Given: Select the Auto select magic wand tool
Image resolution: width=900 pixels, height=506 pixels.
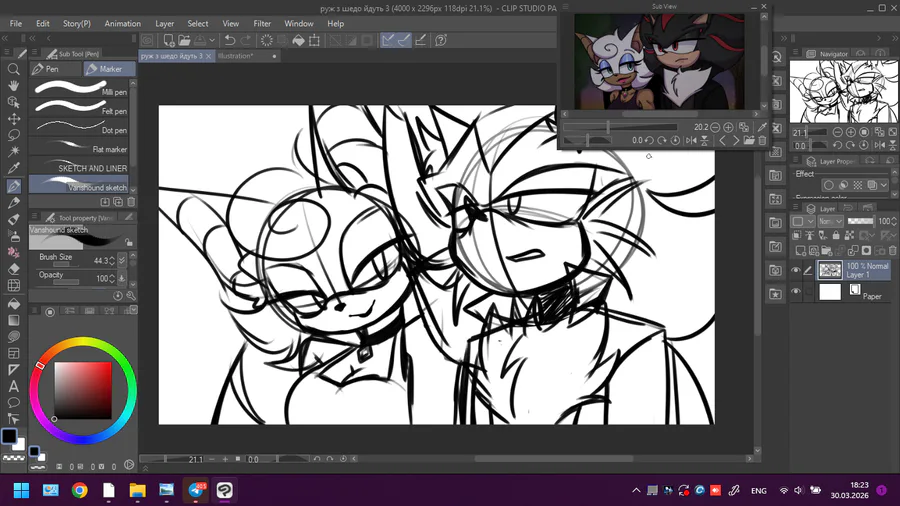Looking at the screenshot, I should (14, 151).
